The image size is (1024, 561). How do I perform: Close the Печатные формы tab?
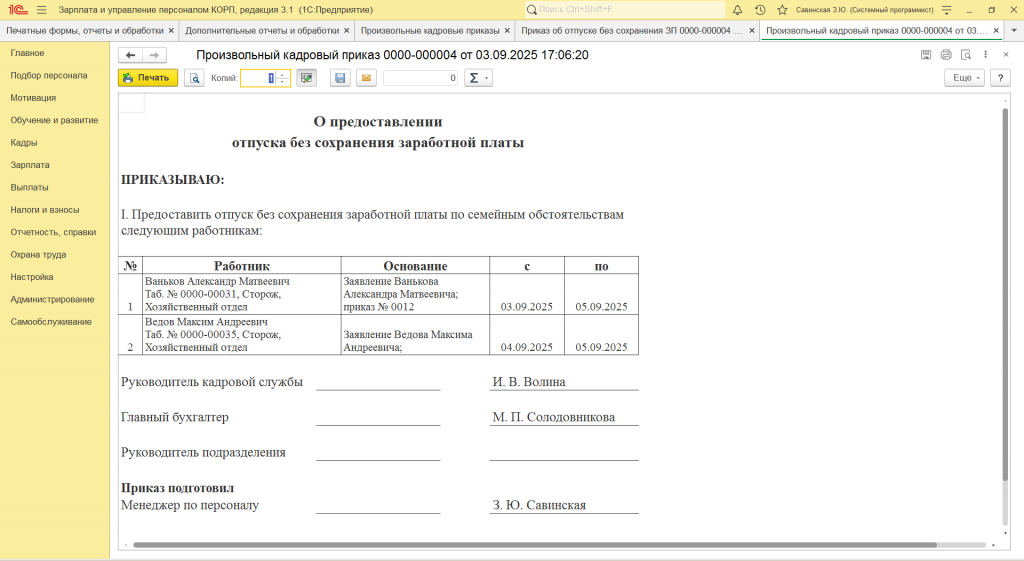pyautogui.click(x=171, y=31)
